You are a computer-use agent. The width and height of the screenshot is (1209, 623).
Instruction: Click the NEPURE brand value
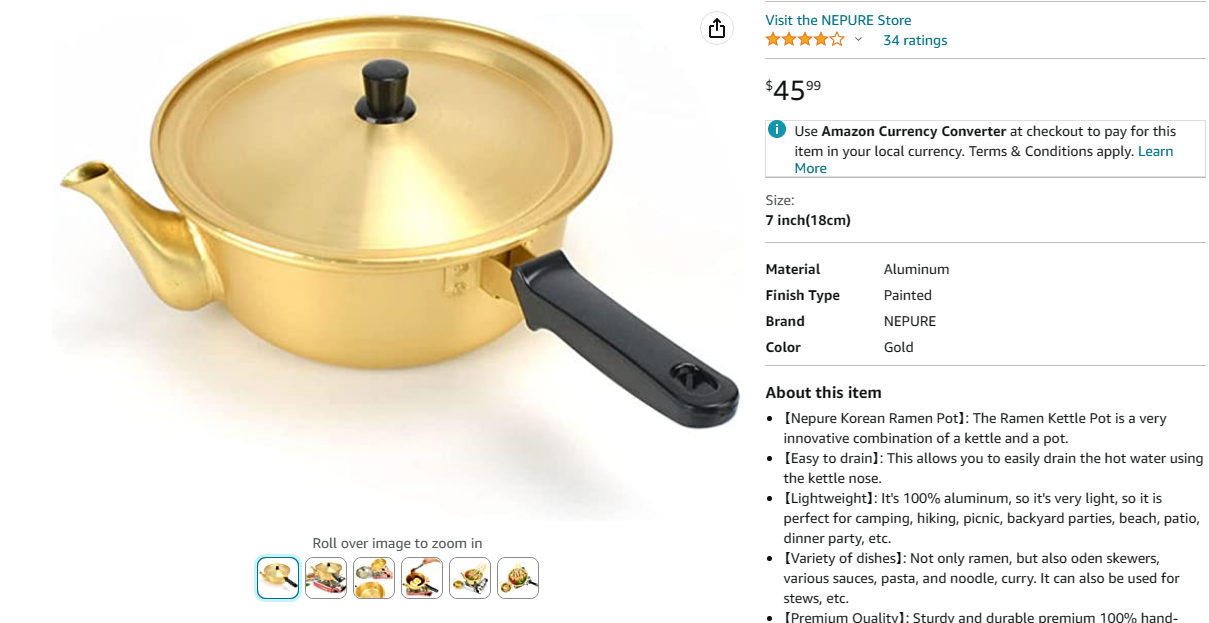tap(910, 321)
